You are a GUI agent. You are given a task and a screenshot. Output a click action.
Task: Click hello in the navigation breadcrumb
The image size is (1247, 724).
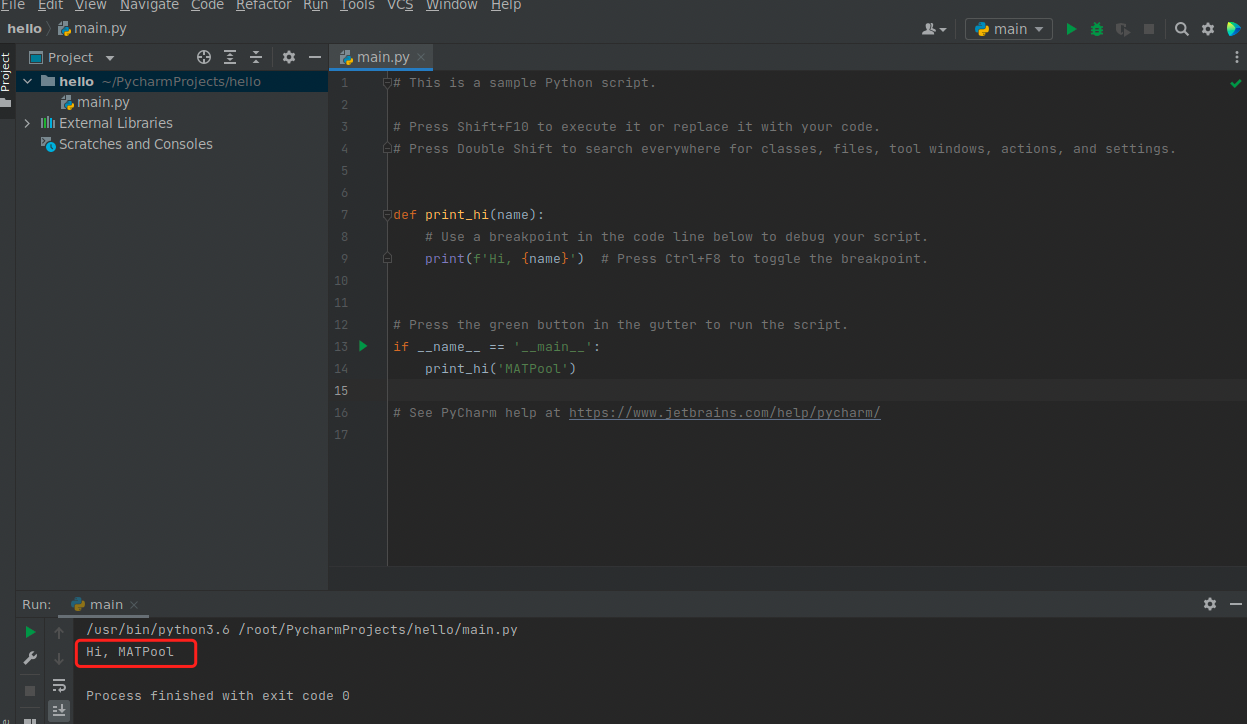click(24, 29)
